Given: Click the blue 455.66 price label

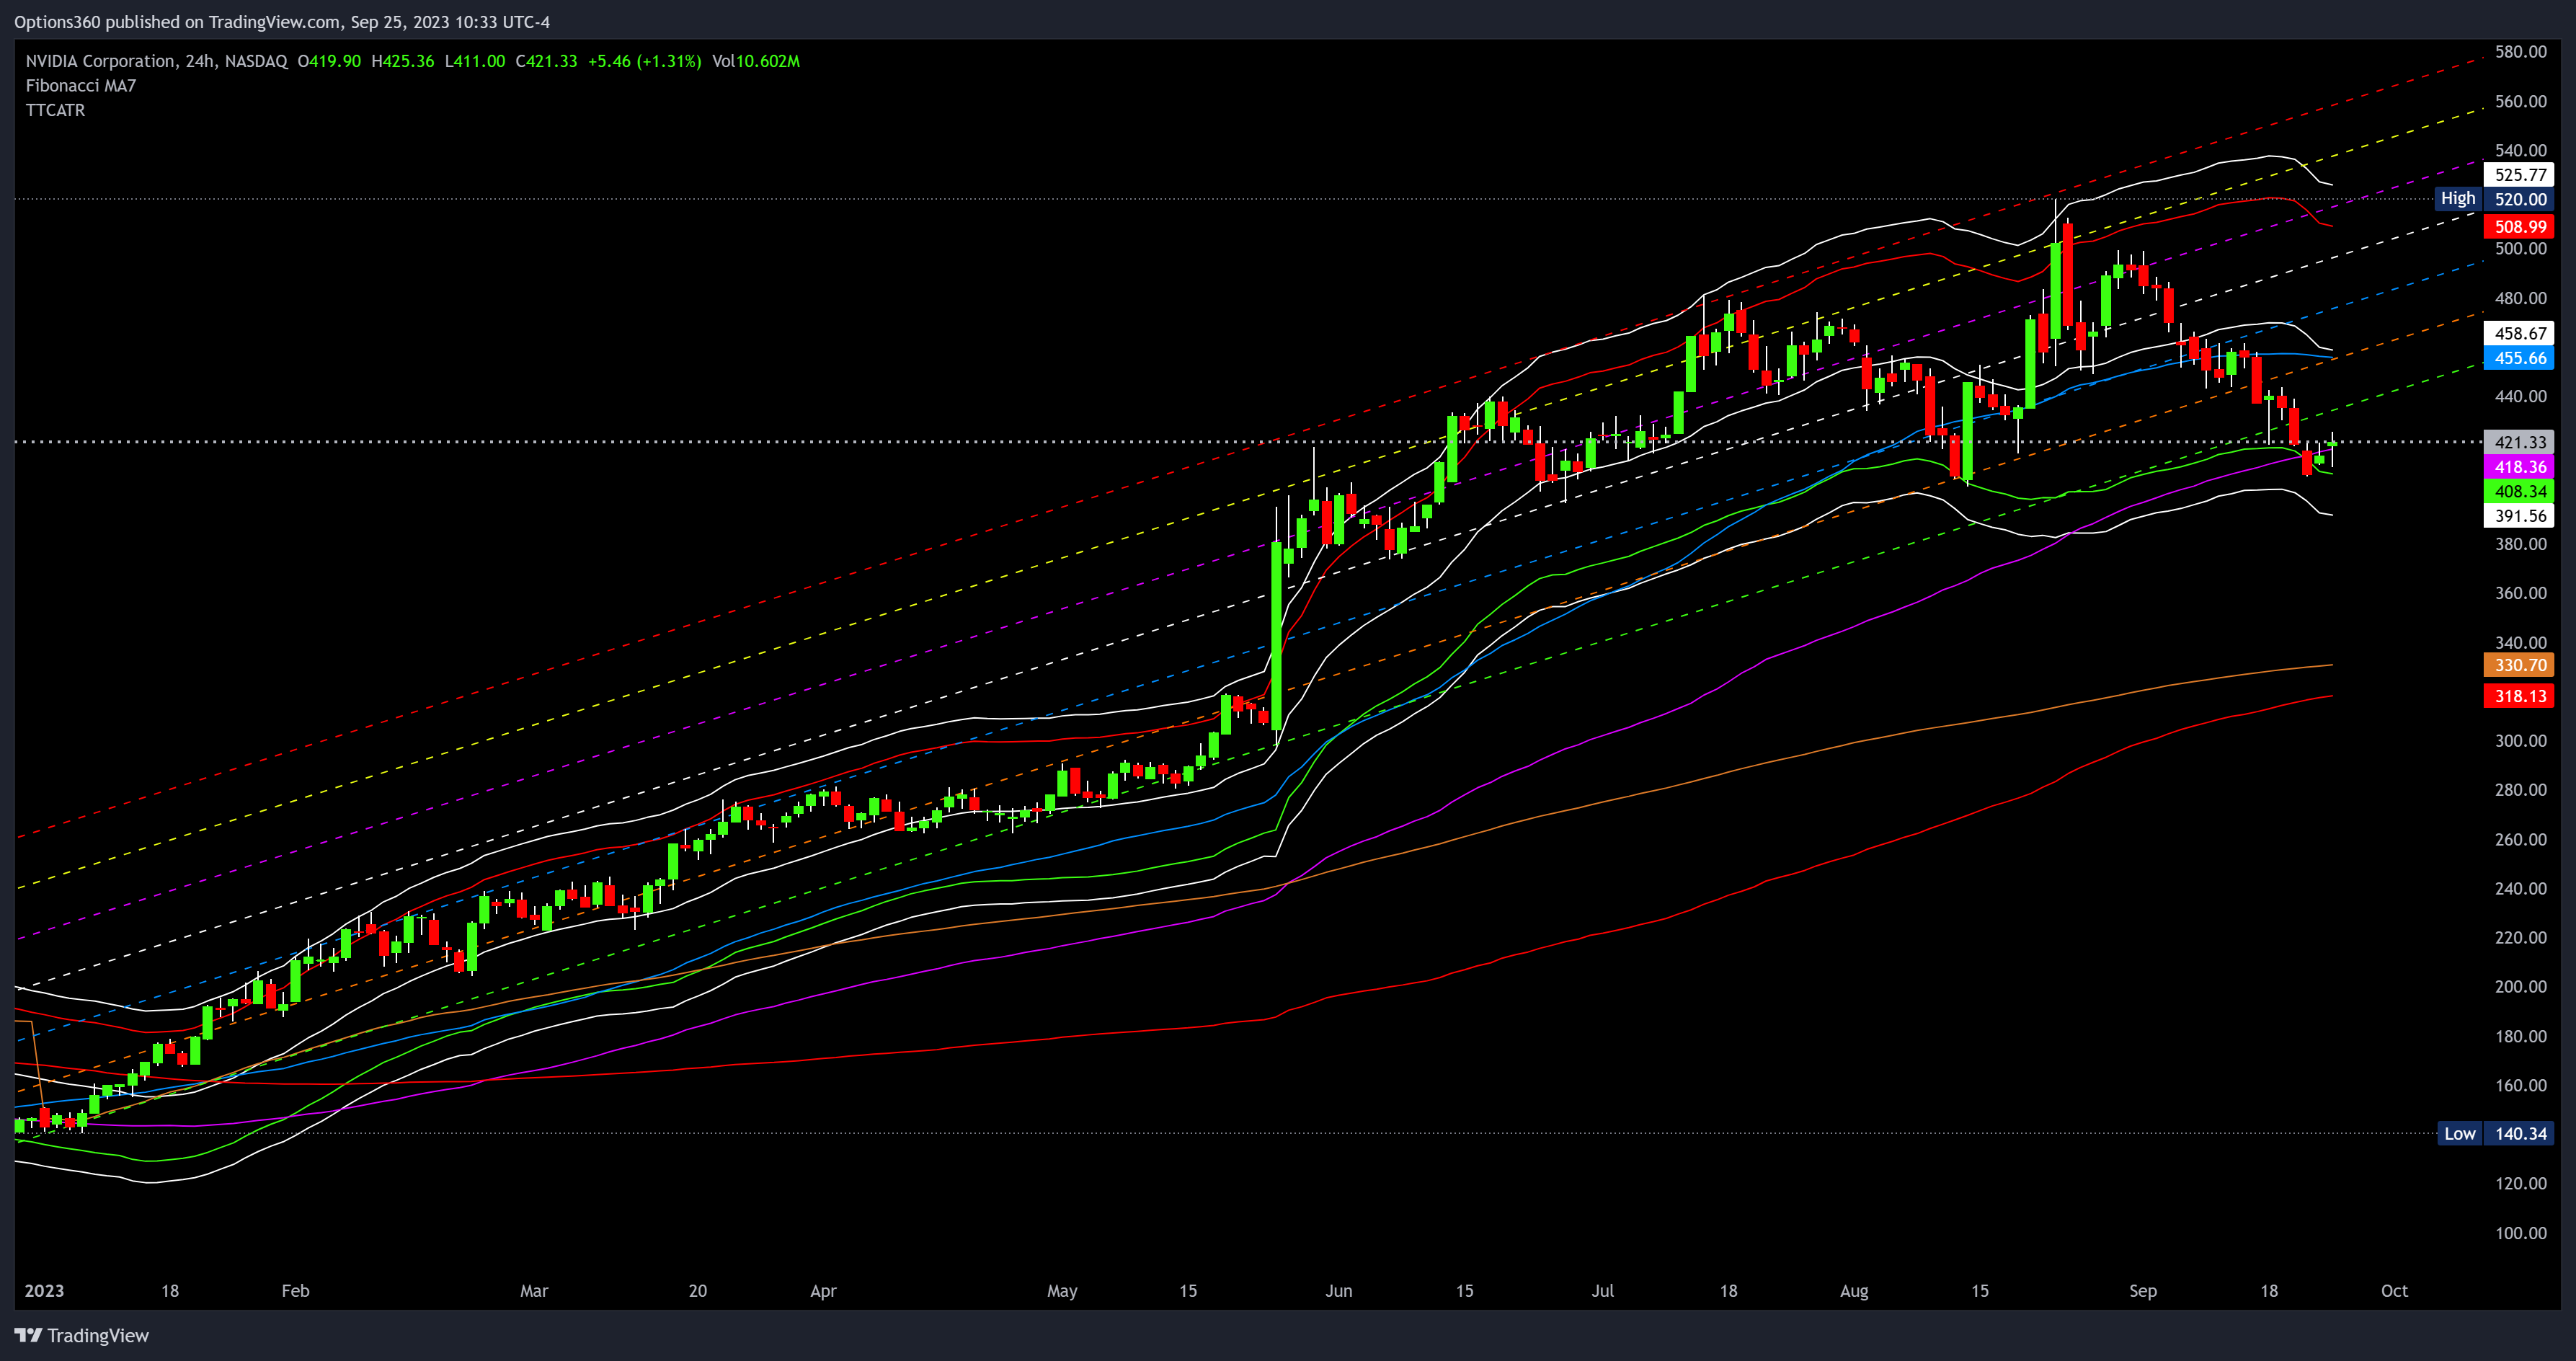Looking at the screenshot, I should pyautogui.click(x=2519, y=358).
